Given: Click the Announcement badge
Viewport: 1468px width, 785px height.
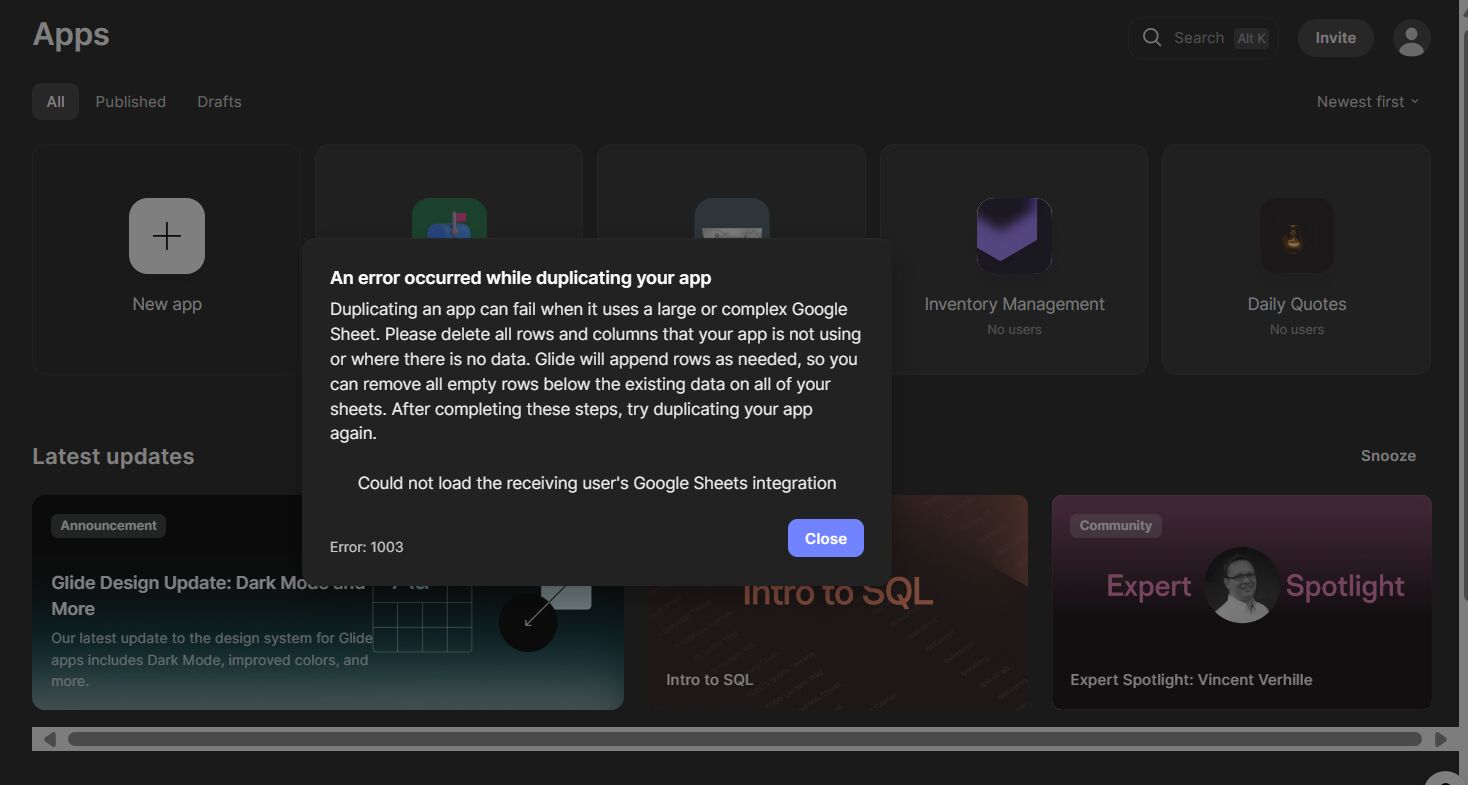Looking at the screenshot, I should (108, 525).
